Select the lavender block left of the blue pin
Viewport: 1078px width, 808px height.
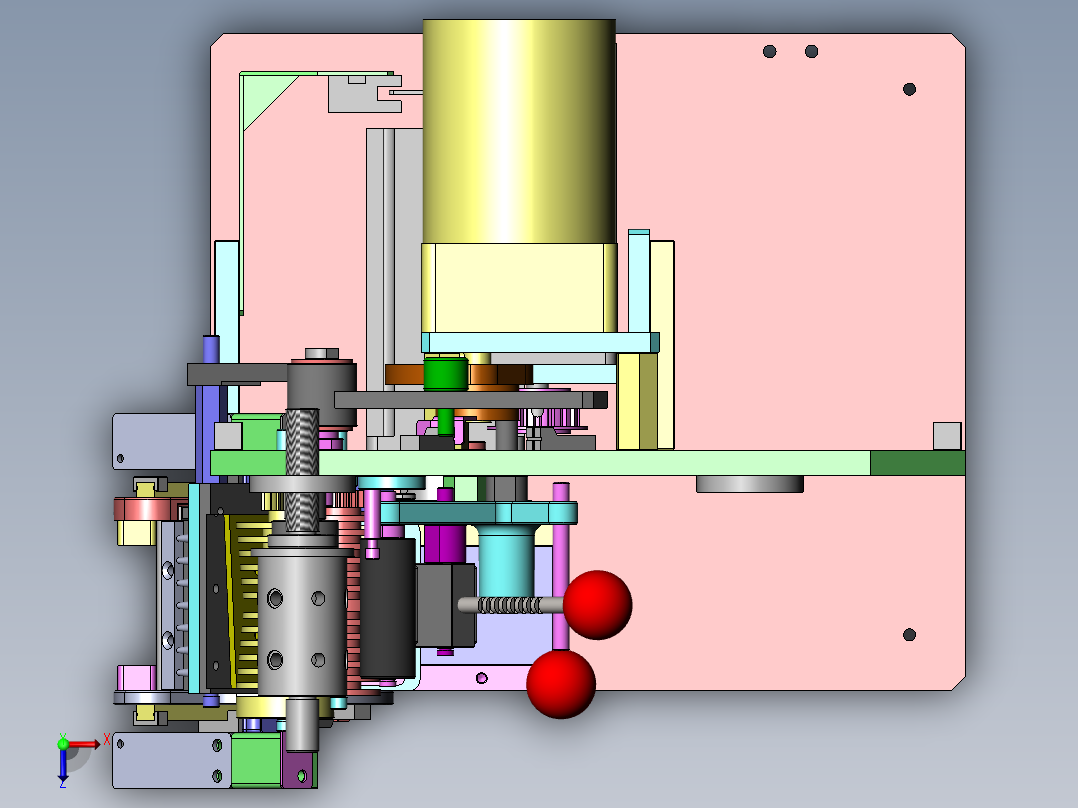click(153, 441)
